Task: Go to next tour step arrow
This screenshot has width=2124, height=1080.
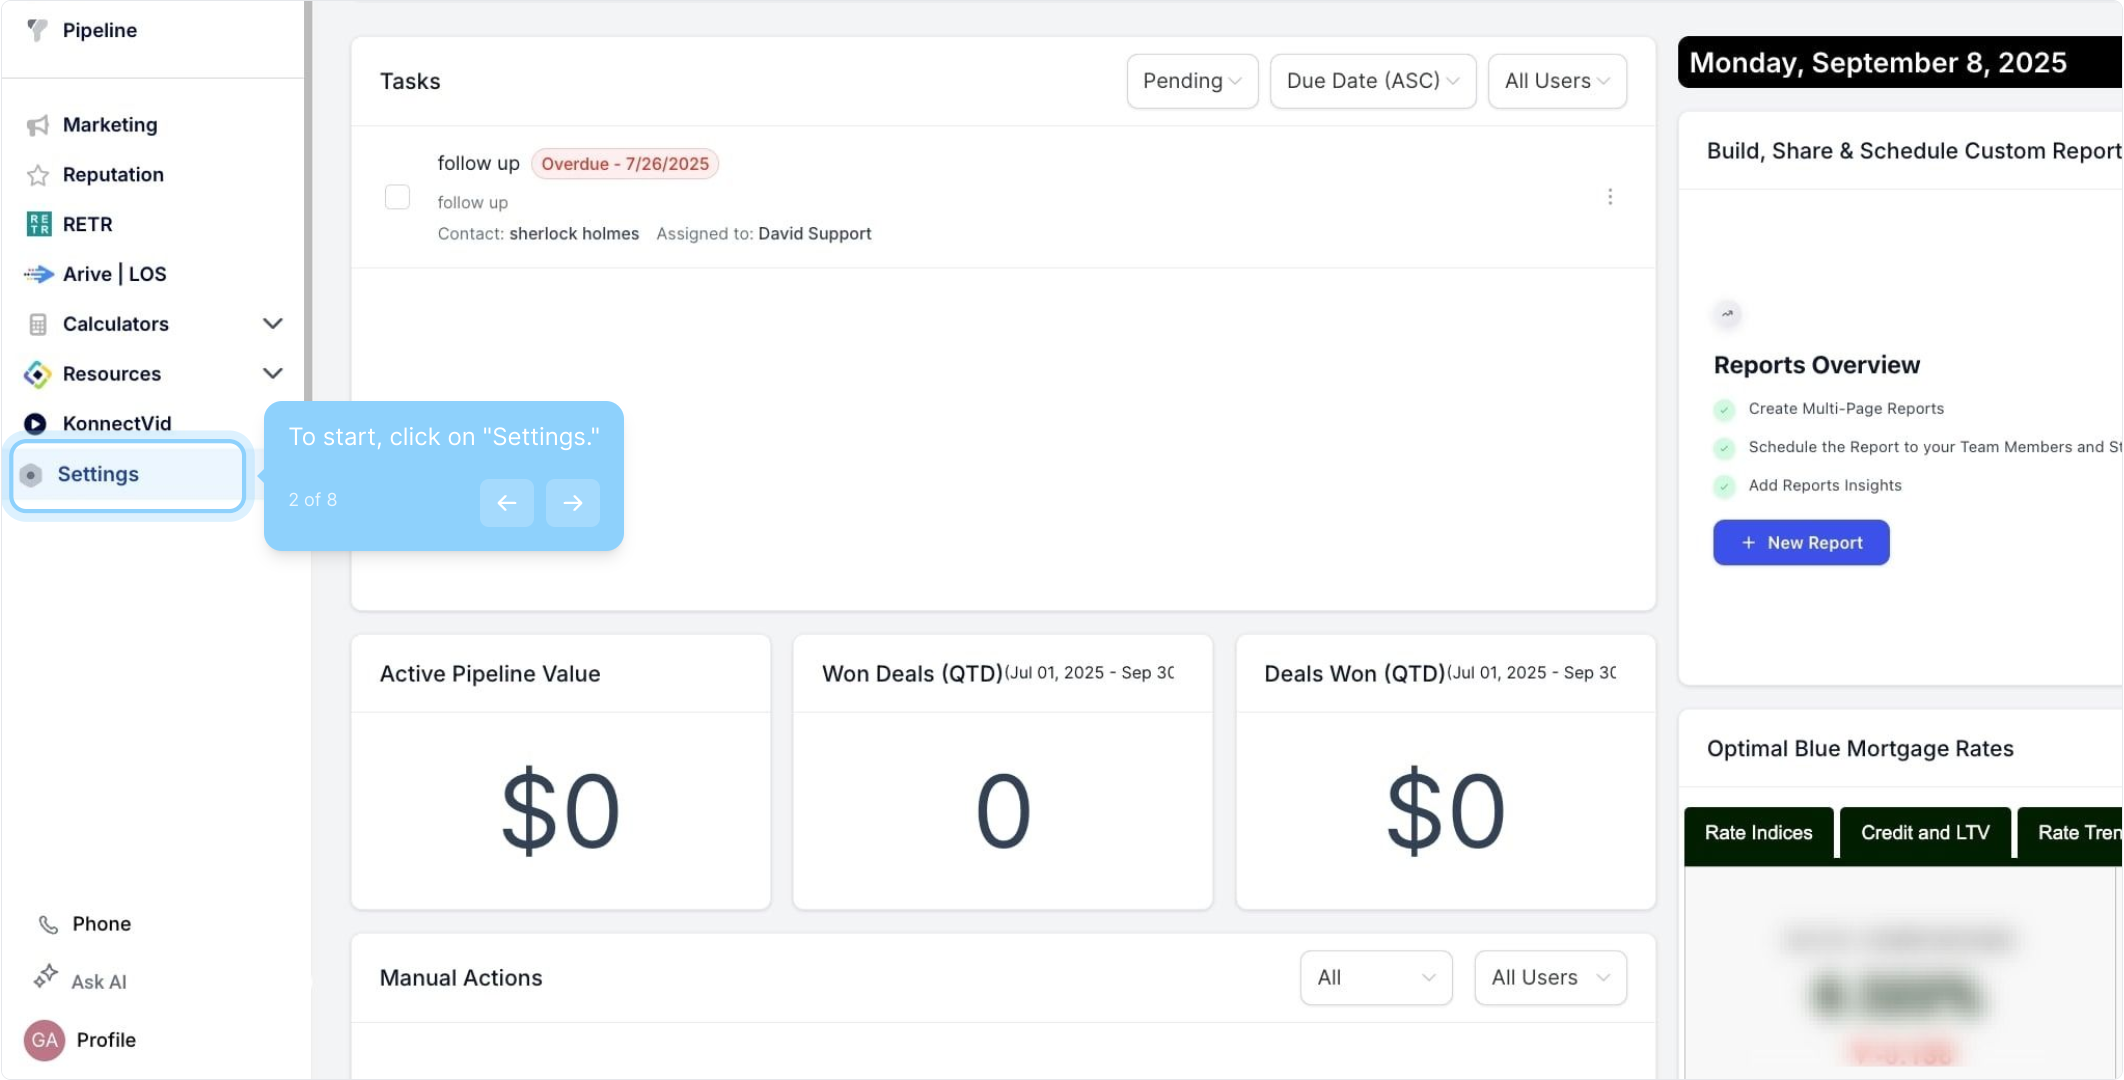Action: [572, 503]
